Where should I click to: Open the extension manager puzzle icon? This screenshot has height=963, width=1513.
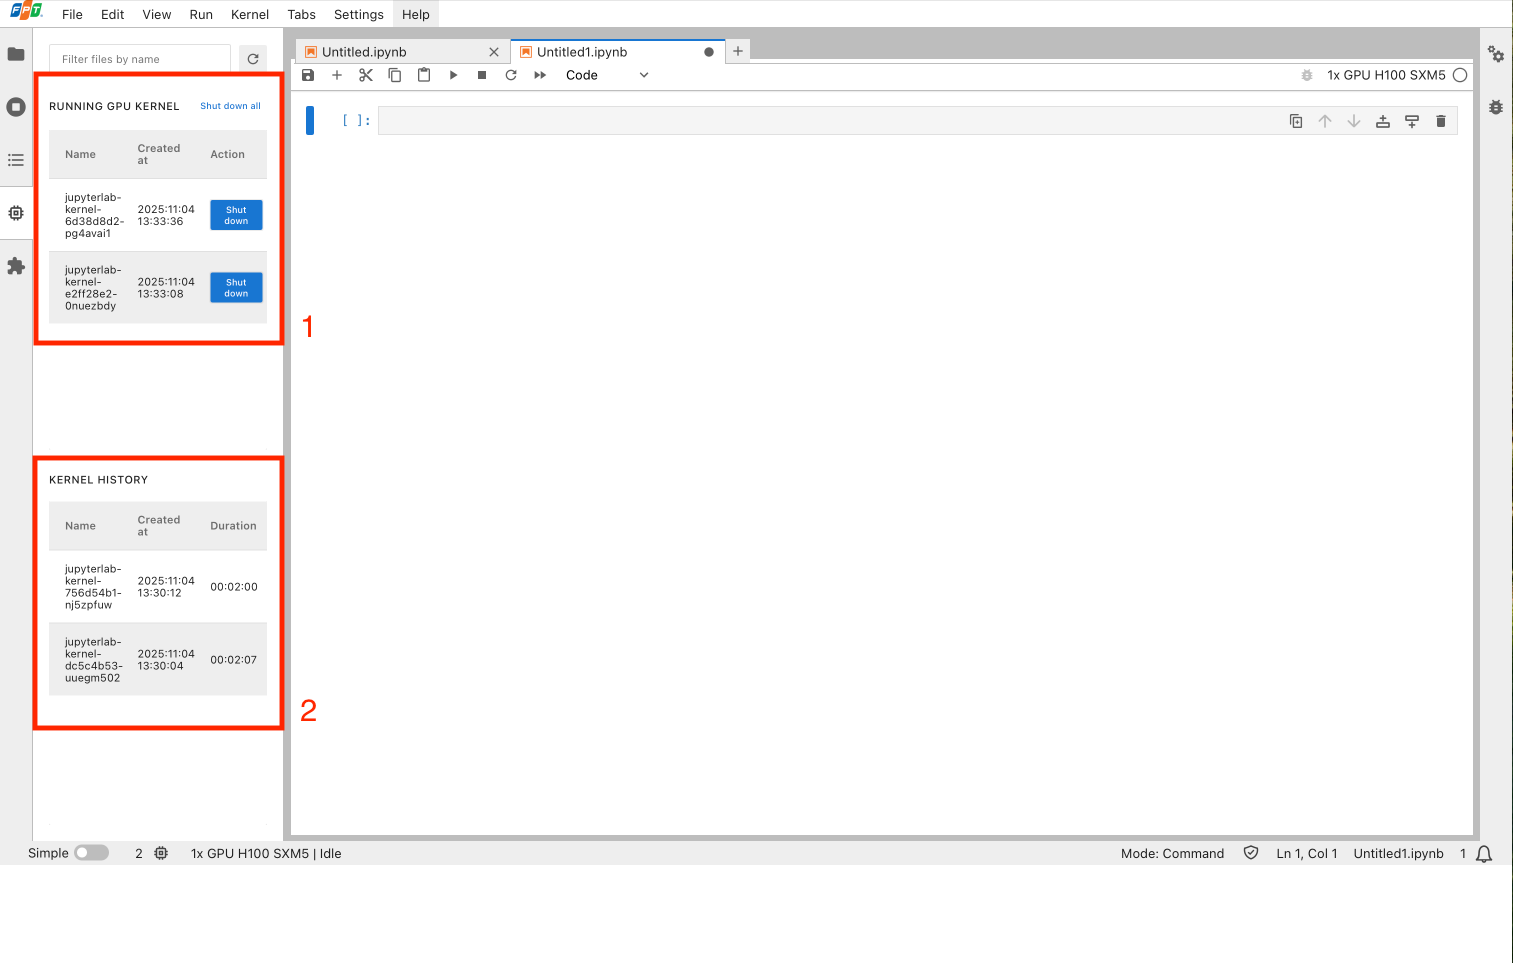pos(16,266)
